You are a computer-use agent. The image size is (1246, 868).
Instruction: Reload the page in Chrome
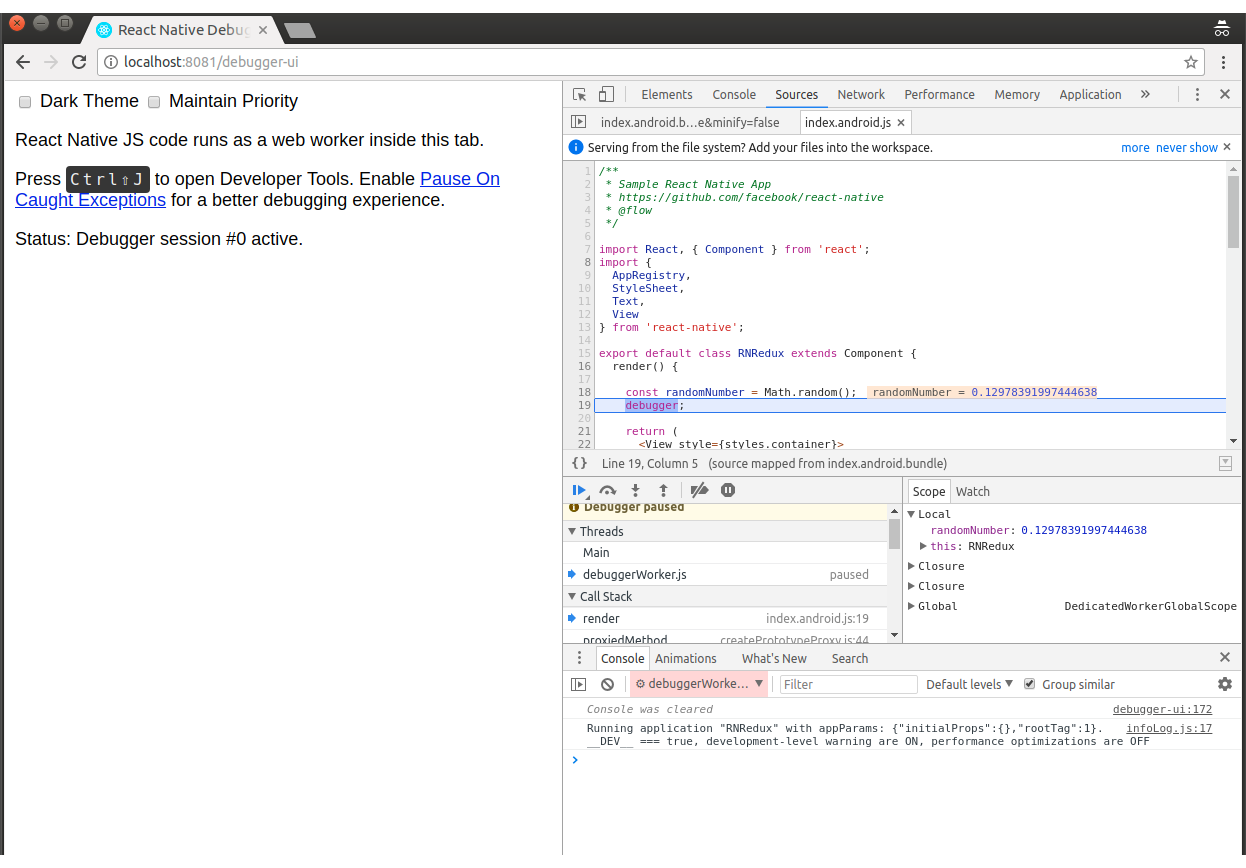pos(79,62)
